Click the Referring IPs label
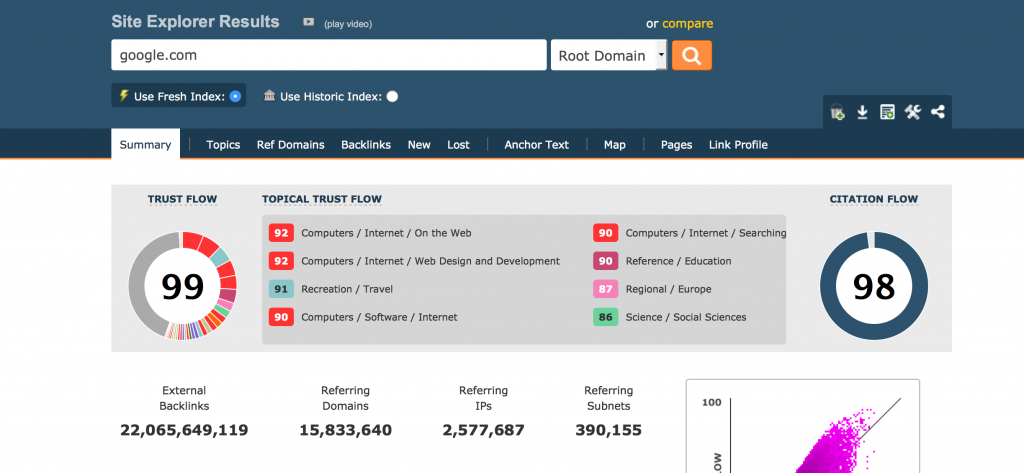This screenshot has height=473, width=1024. point(483,399)
